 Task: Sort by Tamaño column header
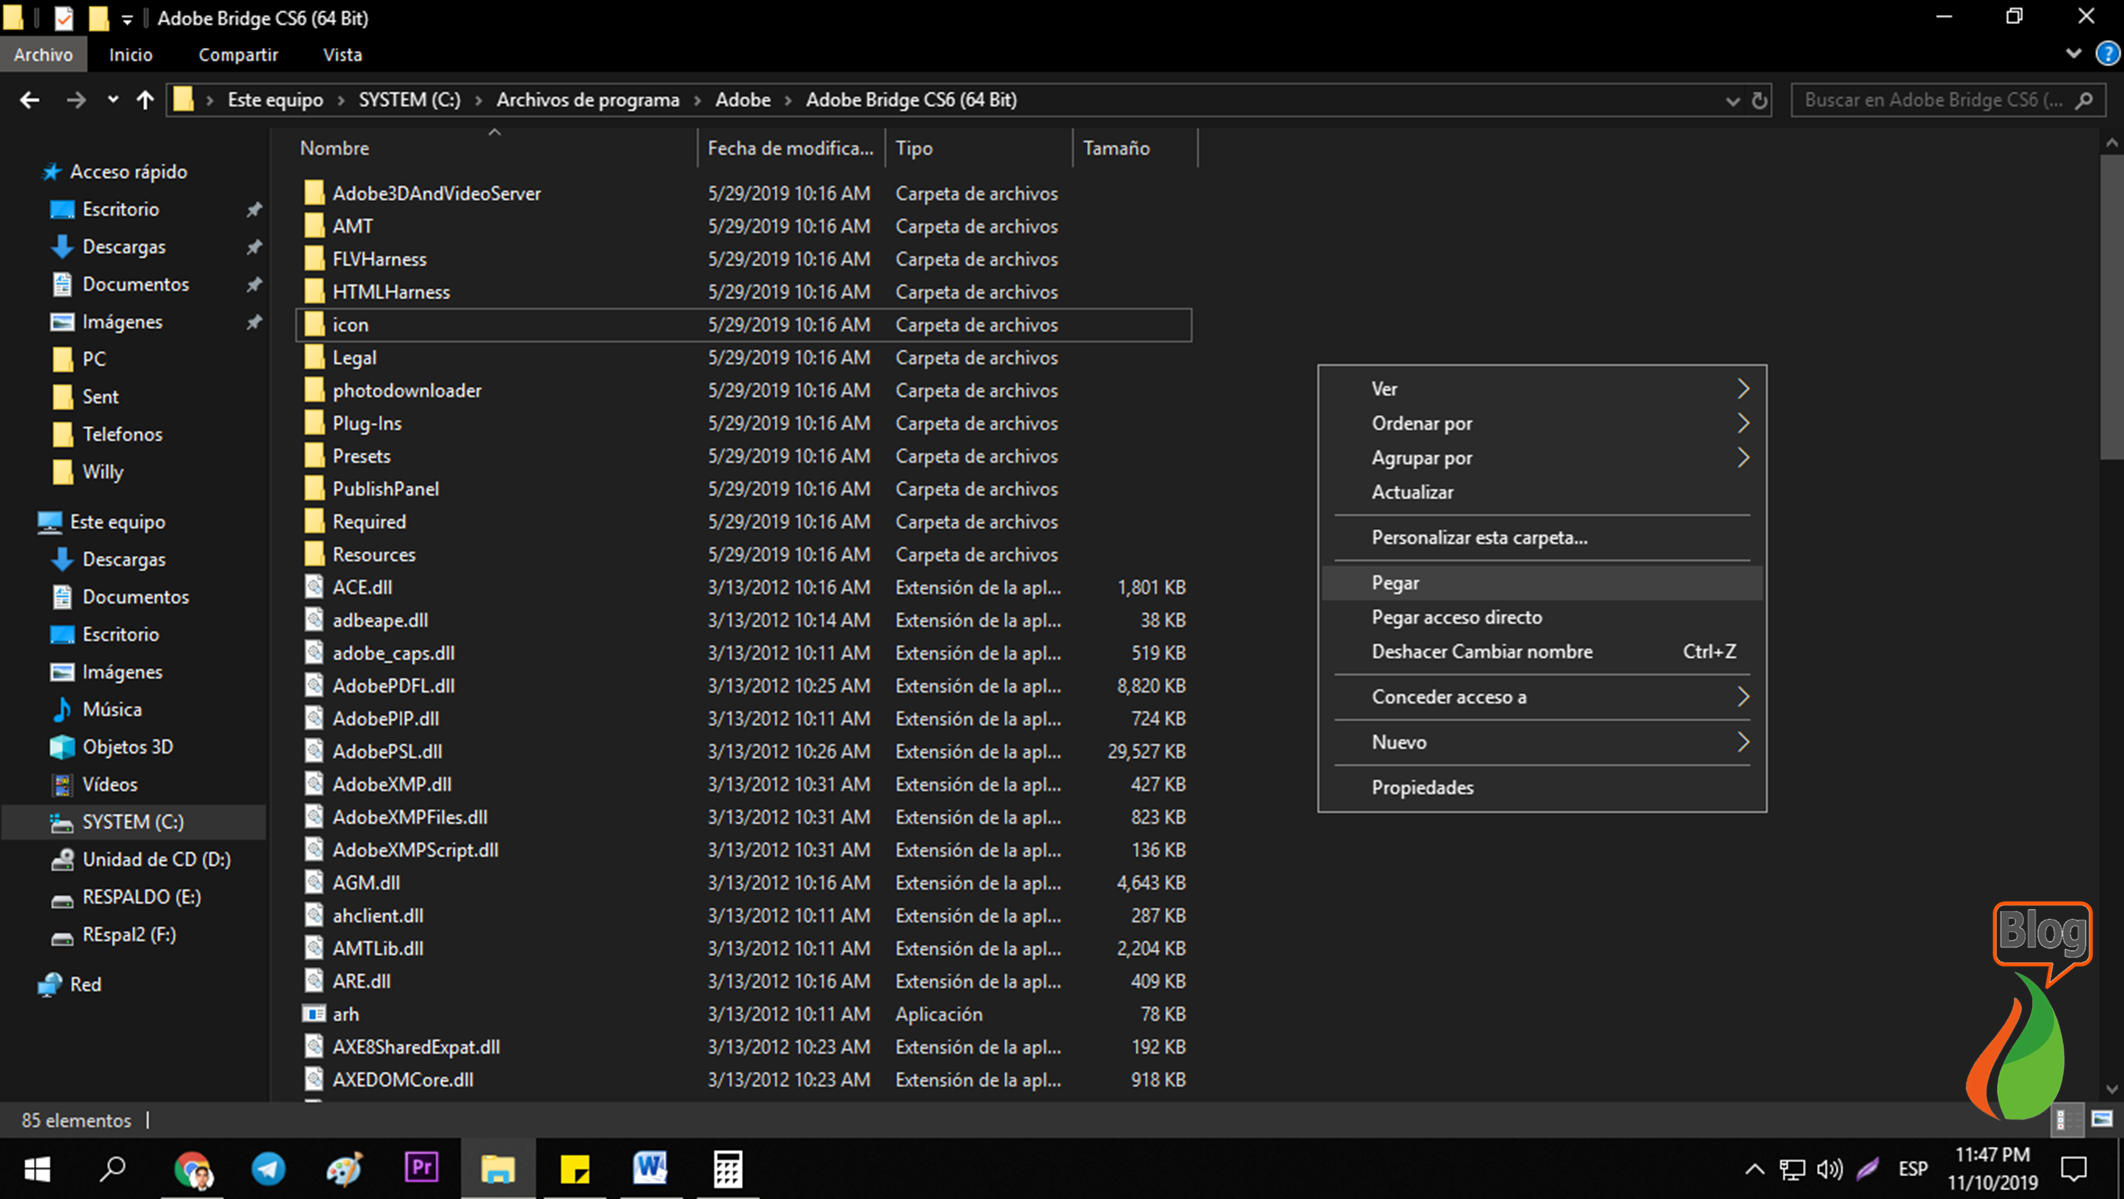(x=1135, y=148)
